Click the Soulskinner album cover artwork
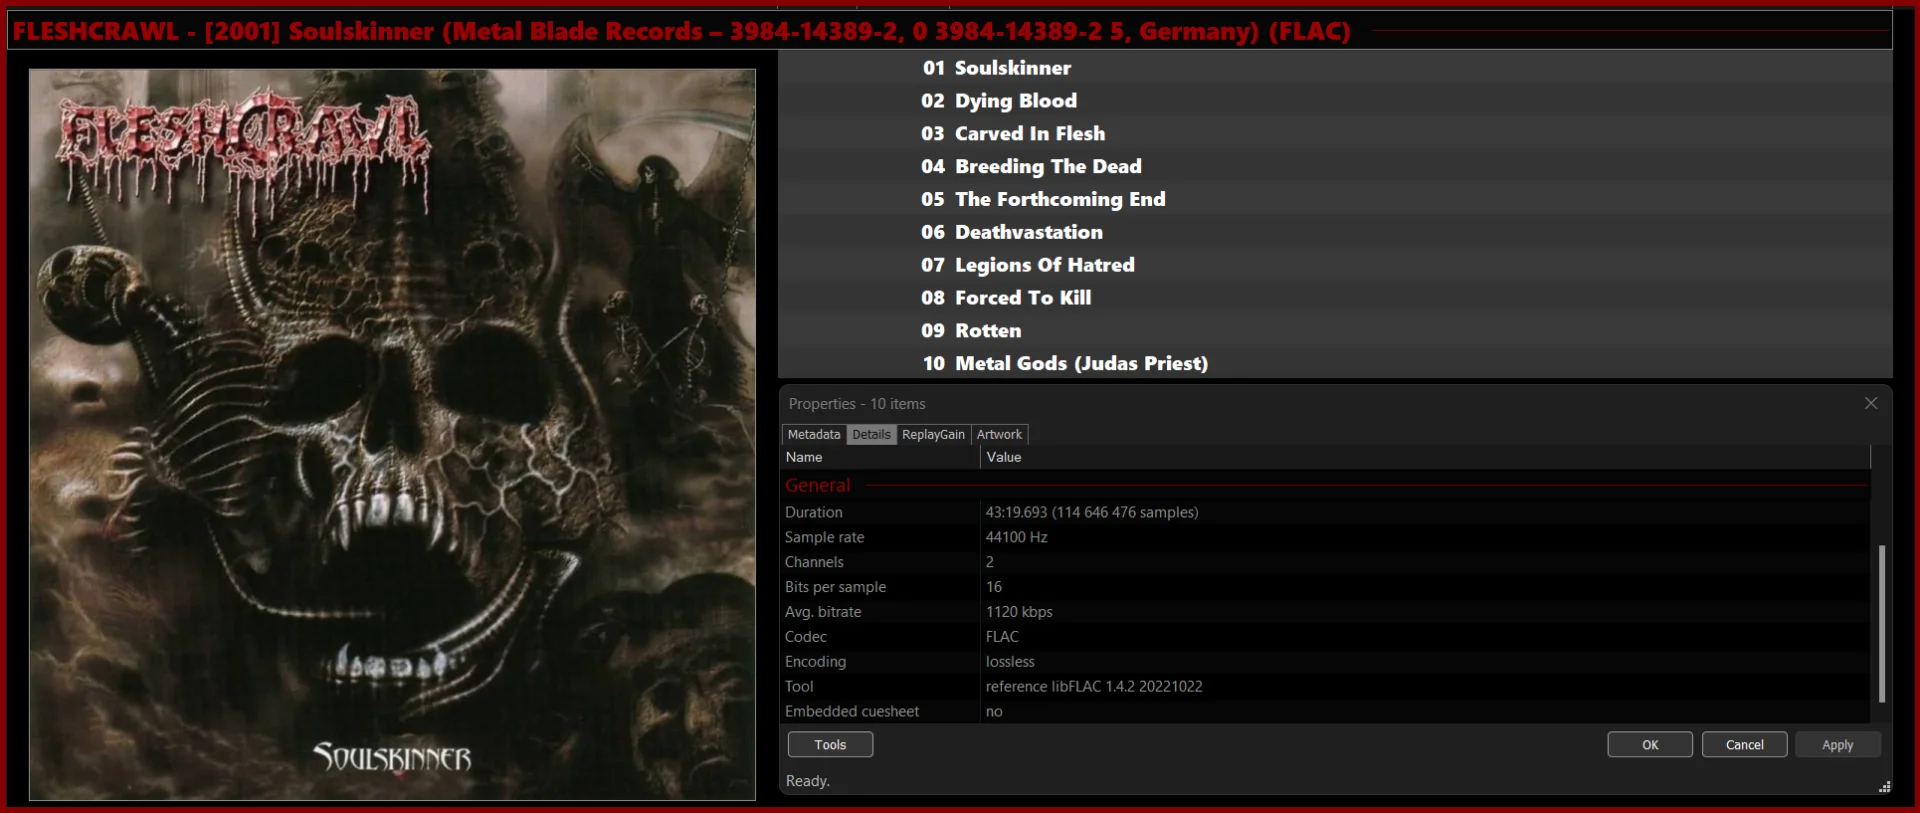Screen dimensions: 1920x813 click(392, 434)
